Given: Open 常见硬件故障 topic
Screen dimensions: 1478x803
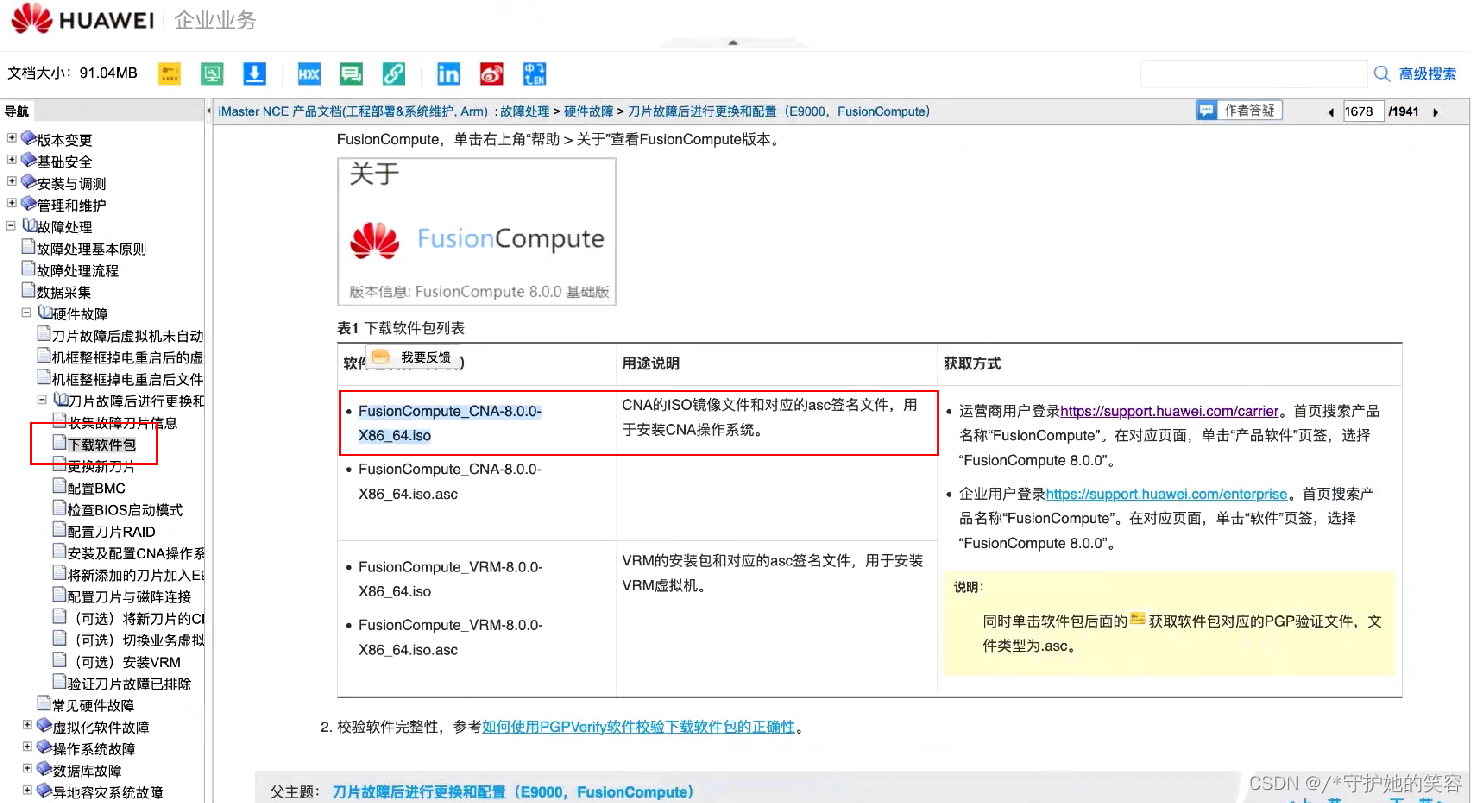Looking at the screenshot, I should 93,705.
